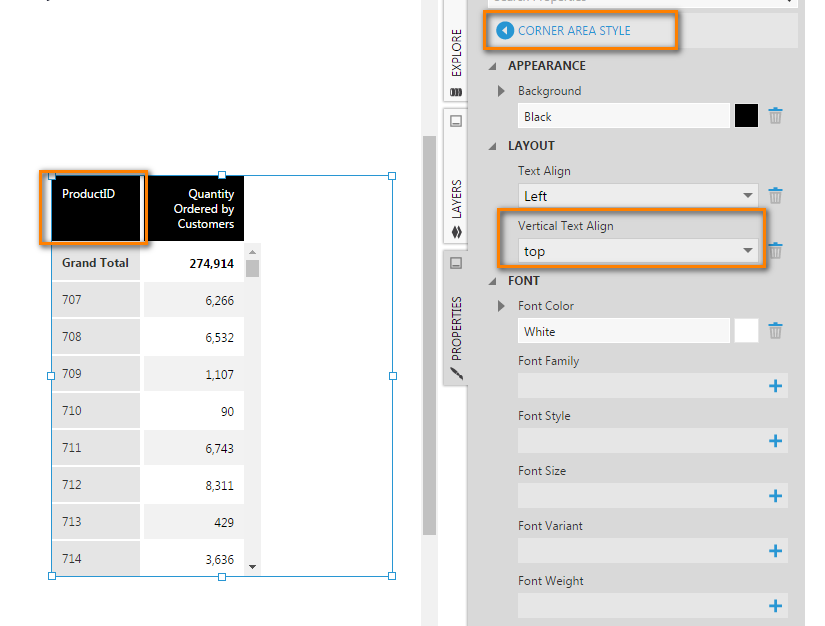Edit the Font Color text field
This screenshot has height=626, width=825.
(x=623, y=331)
